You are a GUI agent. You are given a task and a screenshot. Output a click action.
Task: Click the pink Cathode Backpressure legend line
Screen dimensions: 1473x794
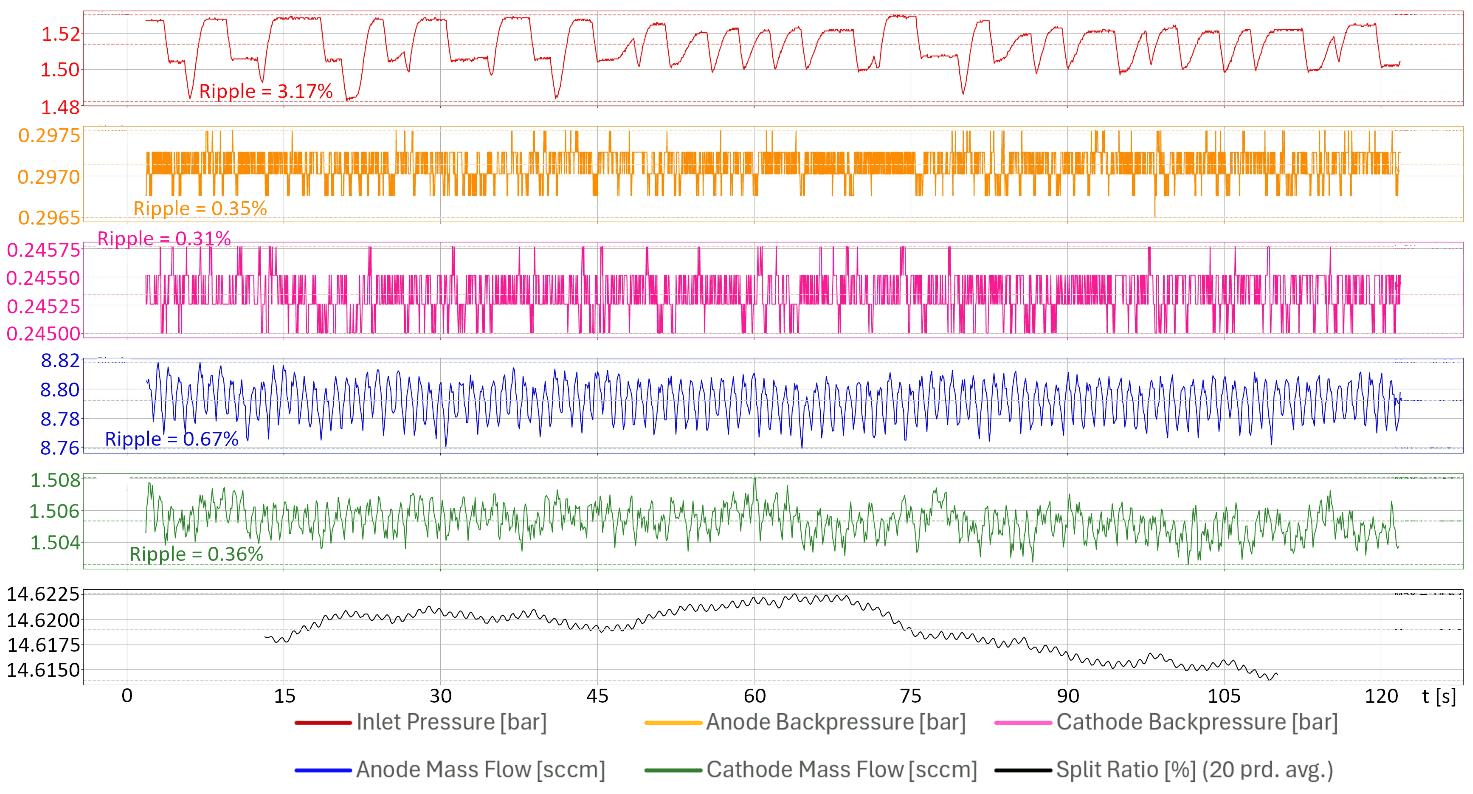[1023, 722]
